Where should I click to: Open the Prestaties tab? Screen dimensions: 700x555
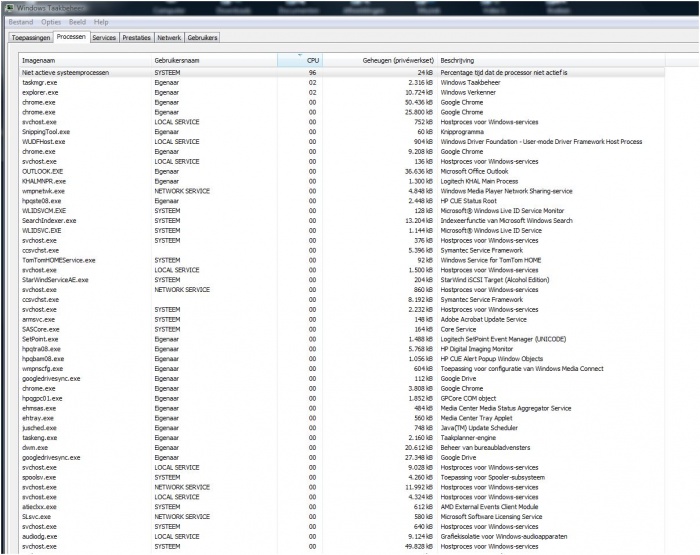coord(136,38)
